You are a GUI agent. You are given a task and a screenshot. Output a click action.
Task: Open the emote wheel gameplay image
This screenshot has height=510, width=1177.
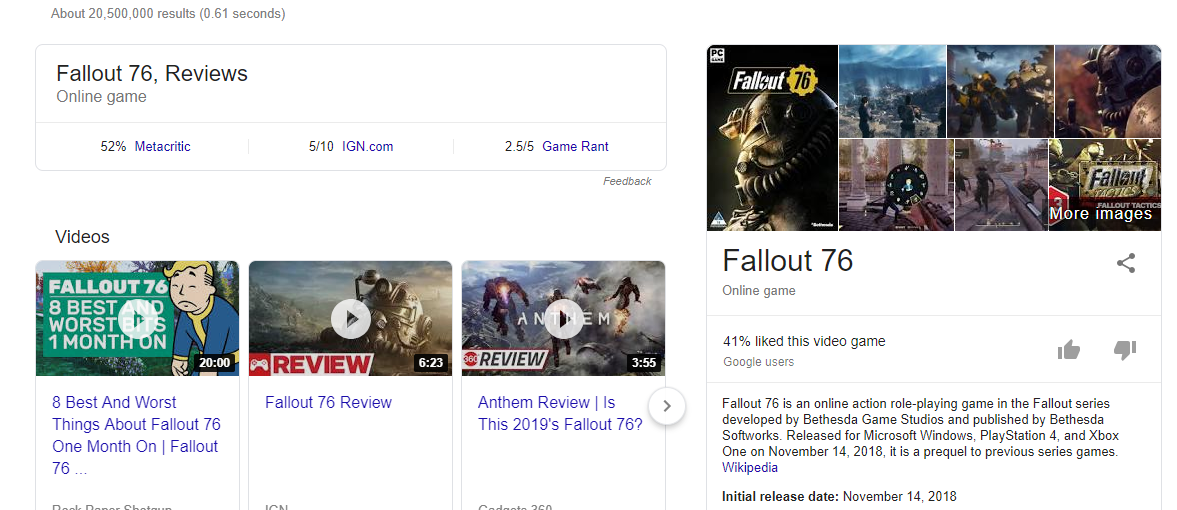tap(896, 185)
